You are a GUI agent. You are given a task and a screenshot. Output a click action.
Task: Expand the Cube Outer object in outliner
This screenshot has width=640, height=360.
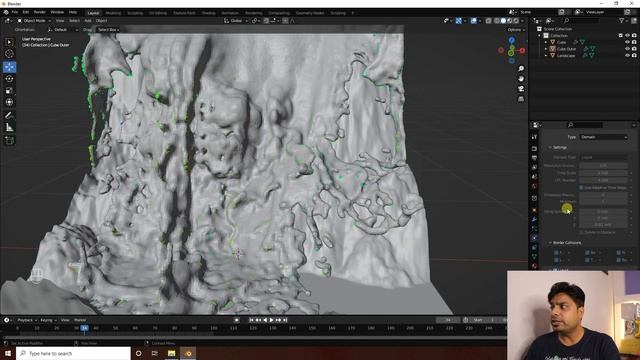pyautogui.click(x=546, y=49)
